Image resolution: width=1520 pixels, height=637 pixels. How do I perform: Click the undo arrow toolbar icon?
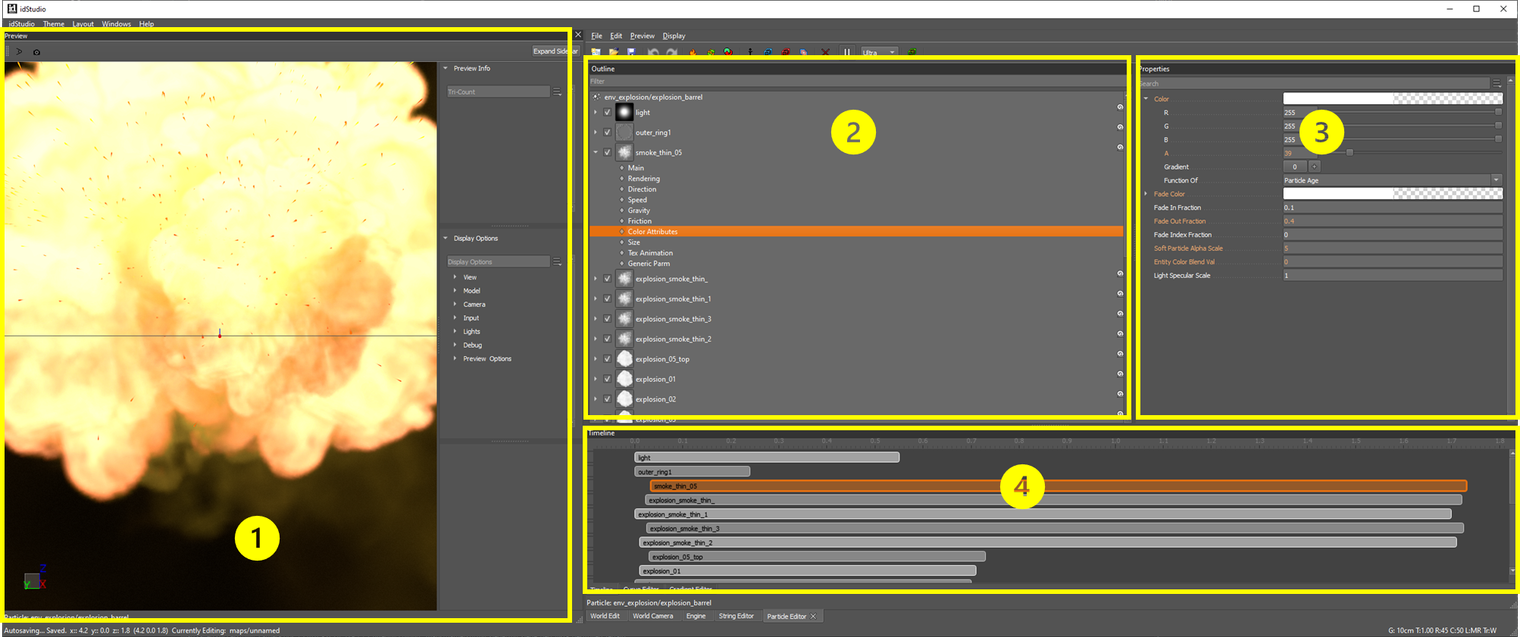point(654,52)
